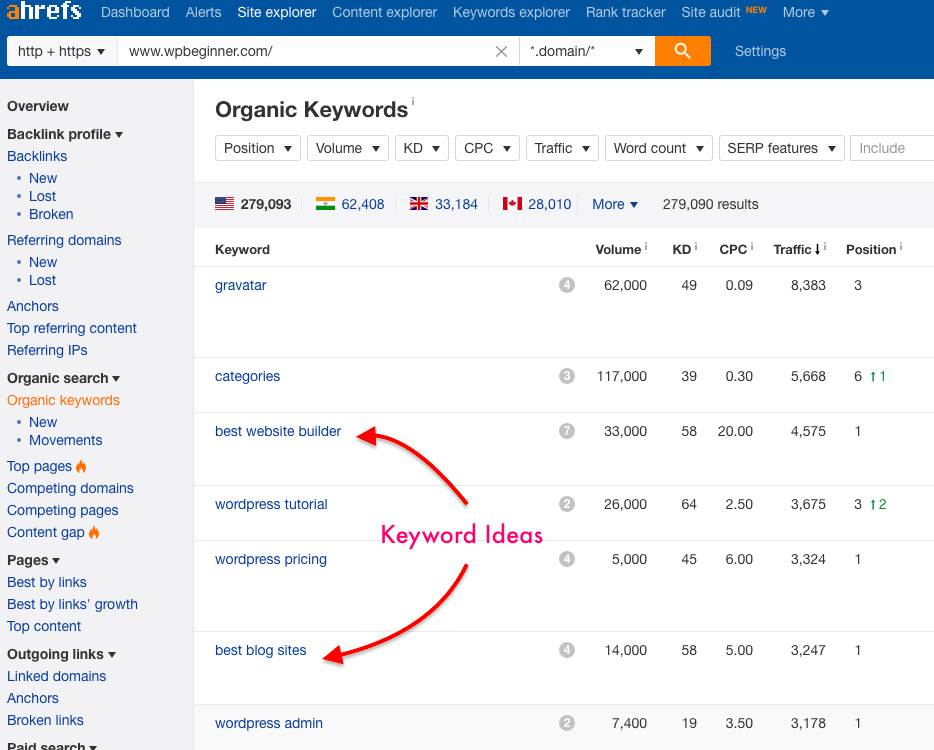Click SERP features badge for wordpress pricing
This screenshot has width=934, height=750.
[x=567, y=559]
